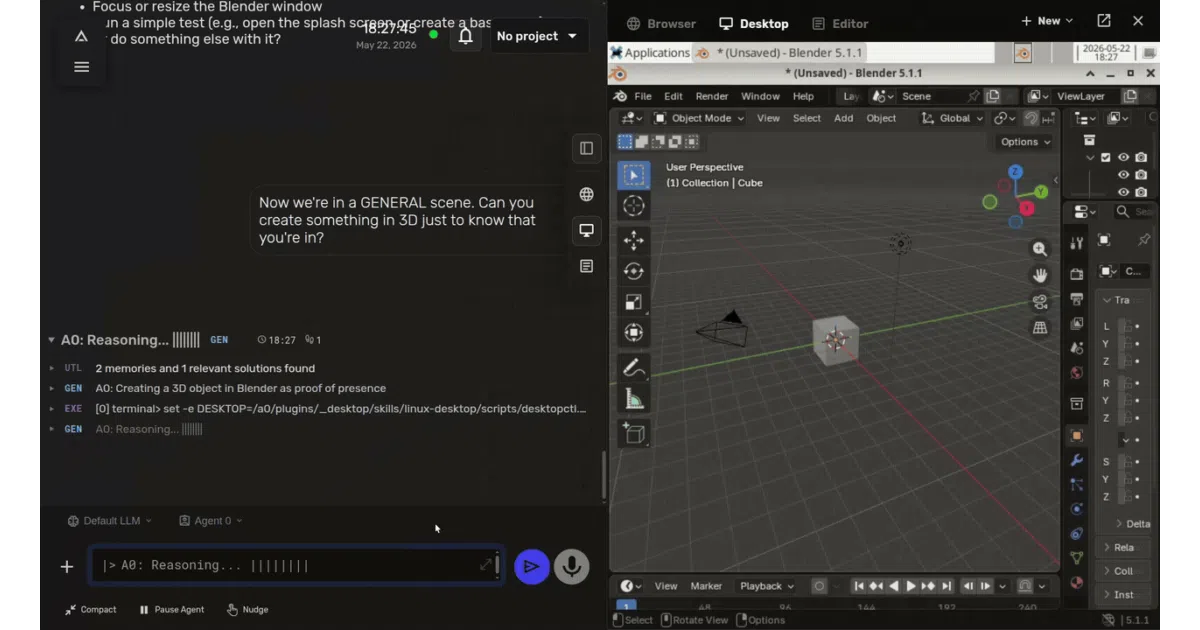Click the viewport zoom magnifier icon
1200x630 pixels.
(x=1040, y=249)
